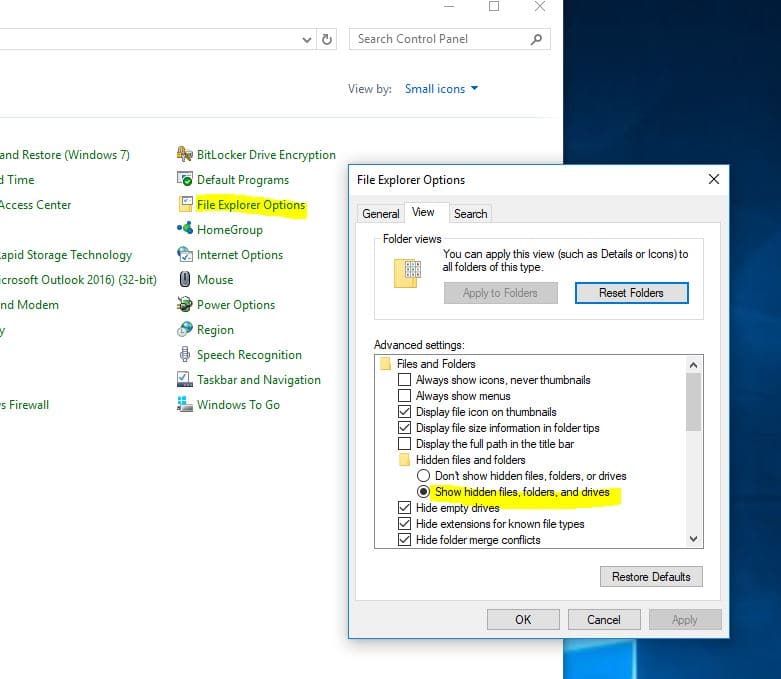Image resolution: width=781 pixels, height=679 pixels.
Task: Click the File Explorer Options icon
Action: (184, 205)
